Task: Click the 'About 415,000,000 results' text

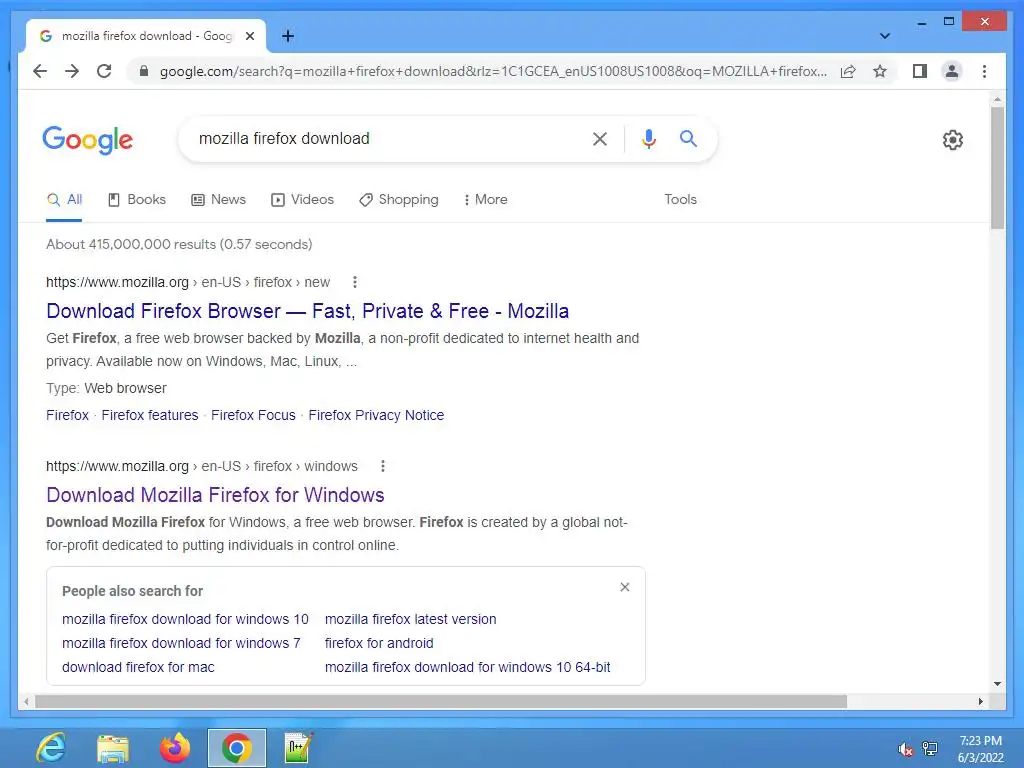Action: click(179, 244)
